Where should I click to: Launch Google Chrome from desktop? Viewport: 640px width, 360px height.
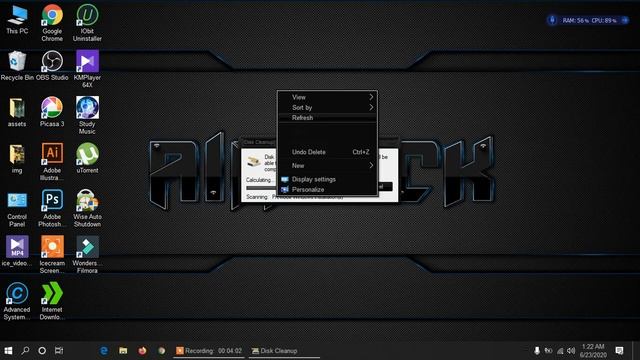[x=52, y=22]
